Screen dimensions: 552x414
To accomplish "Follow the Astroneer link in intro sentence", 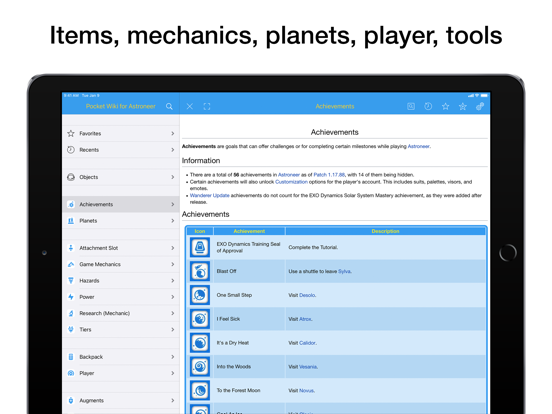I will tap(418, 146).
